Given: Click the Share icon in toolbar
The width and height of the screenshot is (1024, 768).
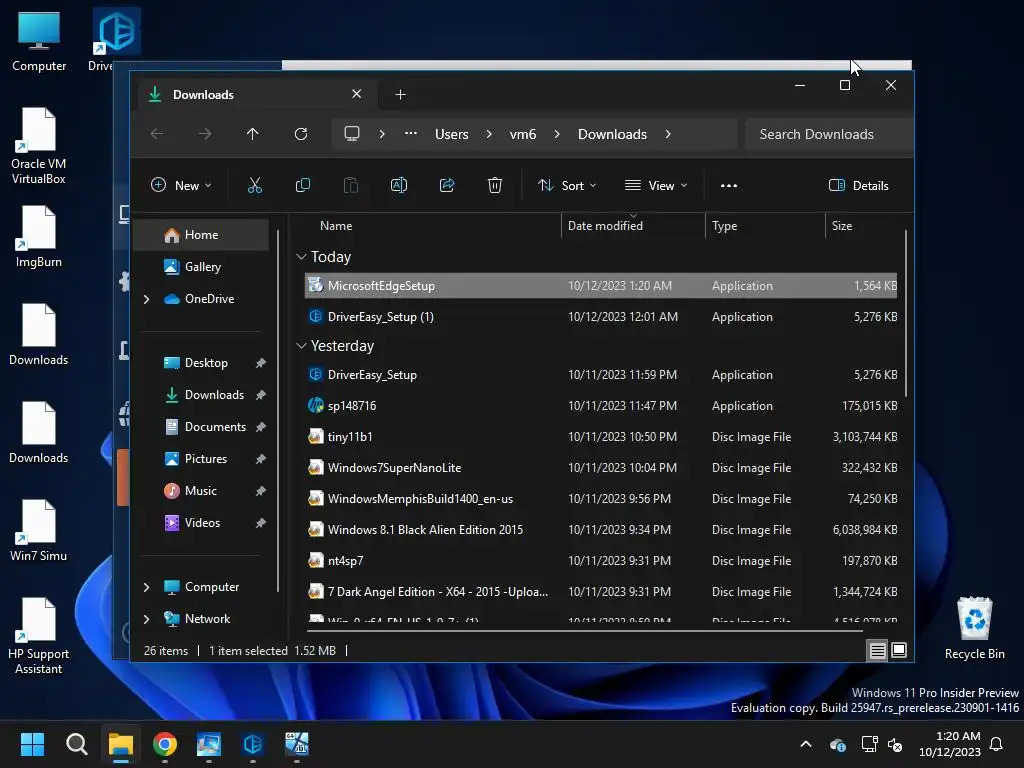Looking at the screenshot, I should click(447, 185).
